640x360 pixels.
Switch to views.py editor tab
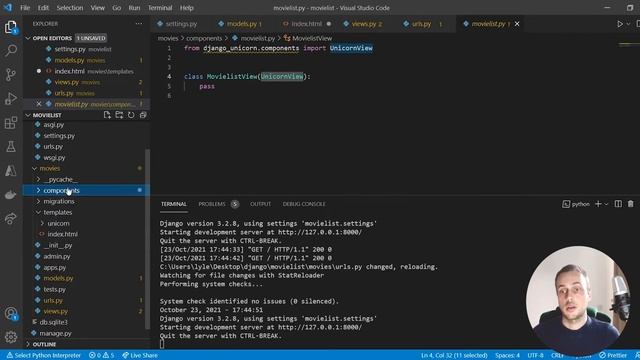pos(363,24)
